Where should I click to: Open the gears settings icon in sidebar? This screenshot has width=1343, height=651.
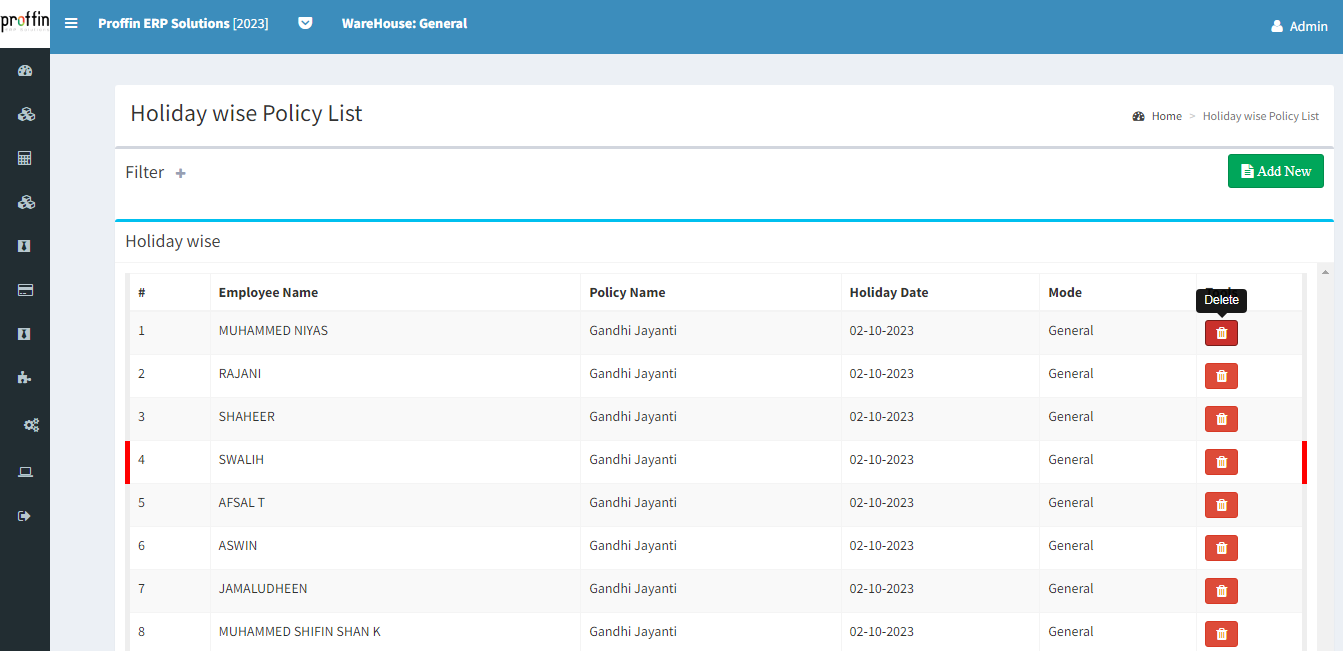point(32,425)
